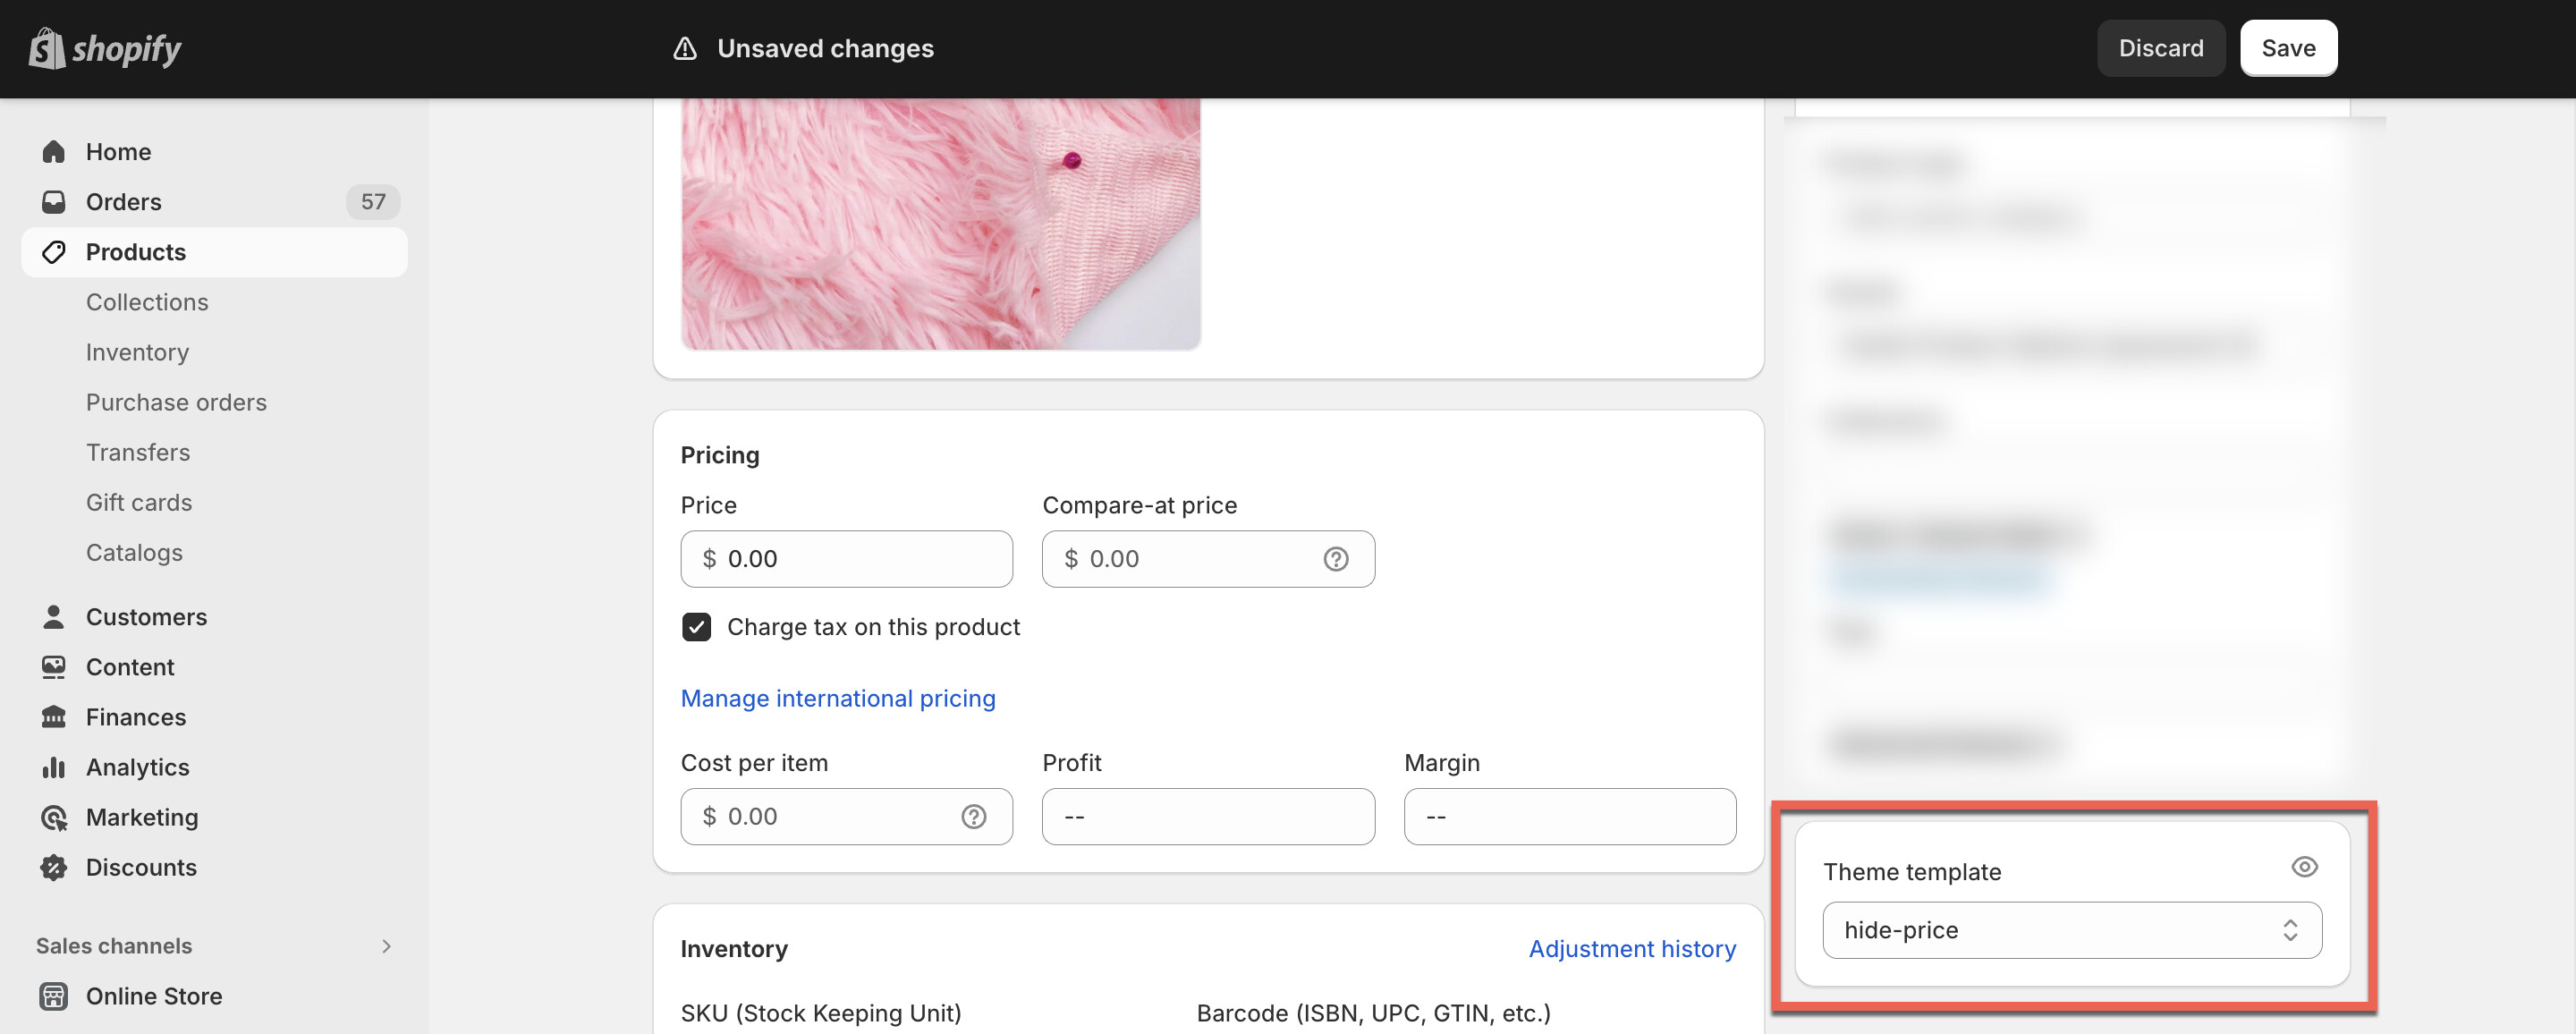2576x1034 pixels.
Task: Open the hide-price theme template dropdown
Action: pyautogui.click(x=2071, y=930)
